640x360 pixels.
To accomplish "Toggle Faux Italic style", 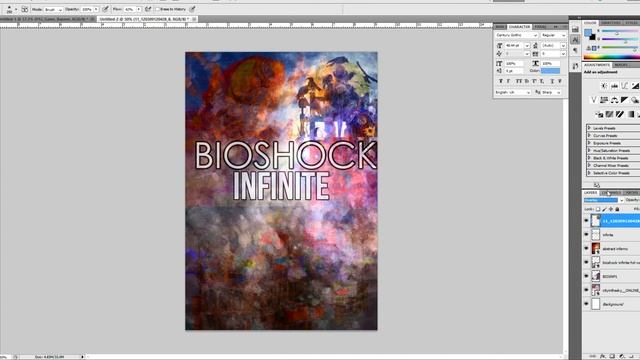I will [x=509, y=81].
